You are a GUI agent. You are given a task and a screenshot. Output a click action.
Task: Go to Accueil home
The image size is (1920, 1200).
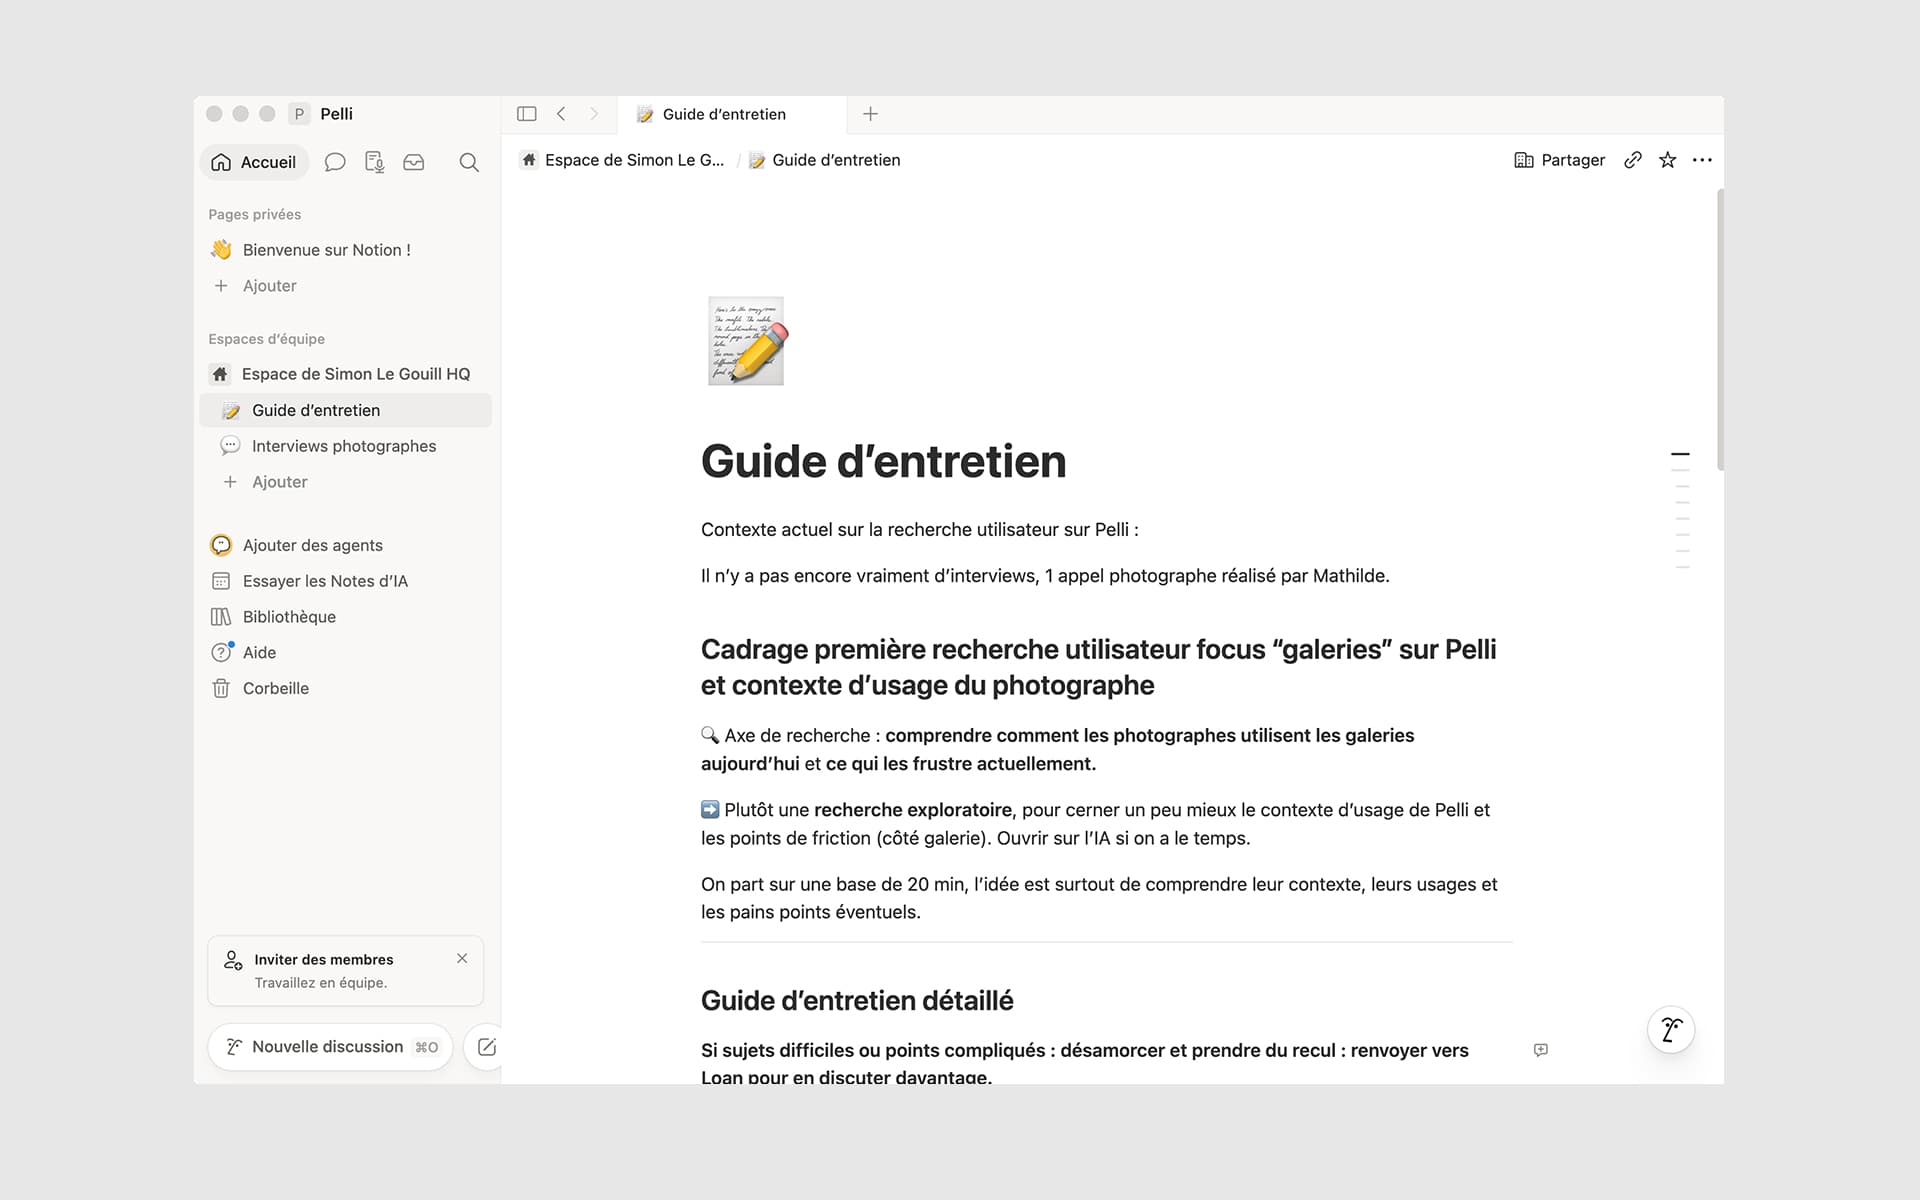coord(254,162)
